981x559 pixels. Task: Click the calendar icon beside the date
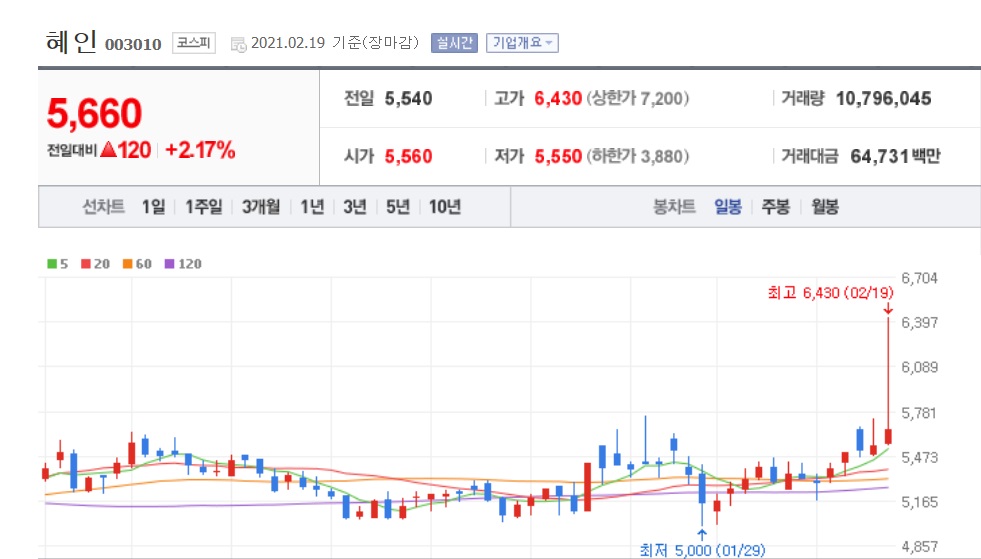tap(238, 44)
